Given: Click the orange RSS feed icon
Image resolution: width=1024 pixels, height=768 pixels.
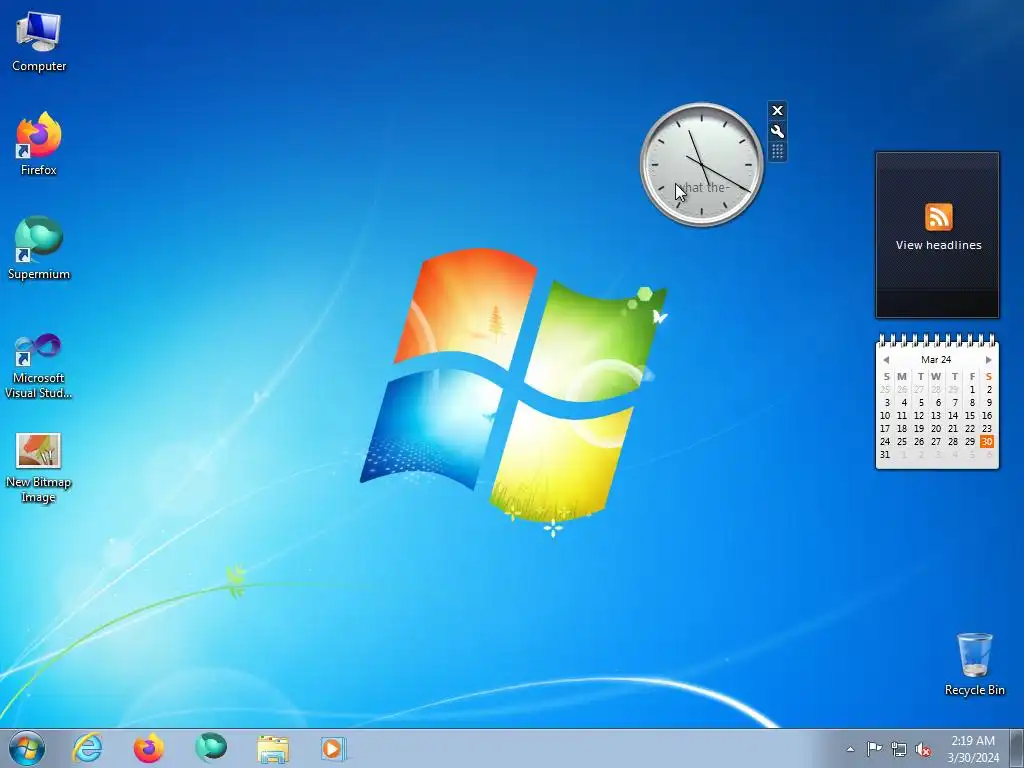Looking at the screenshot, I should coord(938,217).
